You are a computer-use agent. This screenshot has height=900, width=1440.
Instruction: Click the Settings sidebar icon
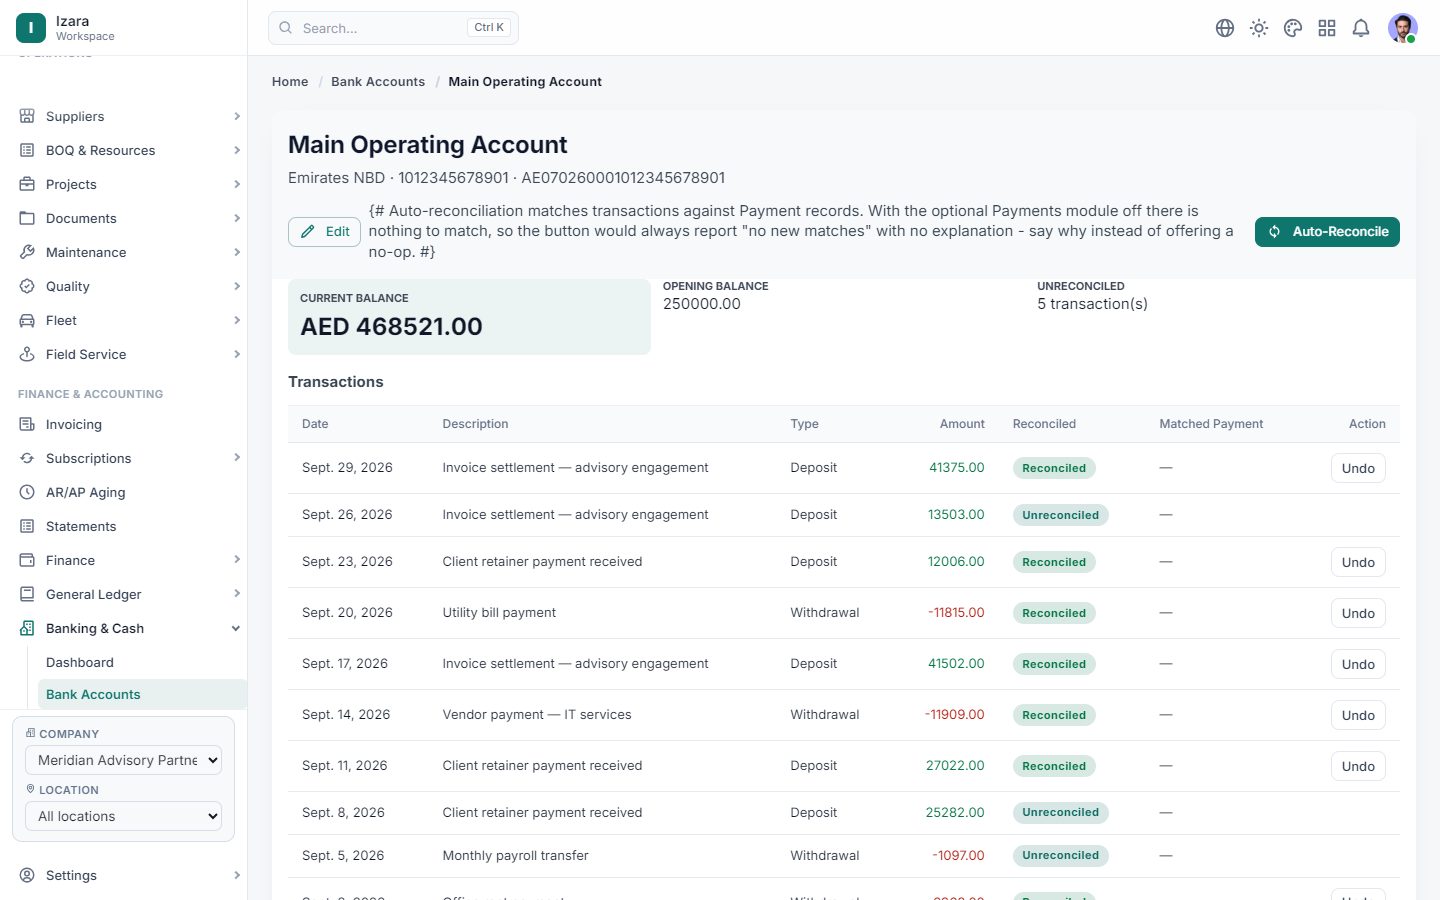pos(27,875)
